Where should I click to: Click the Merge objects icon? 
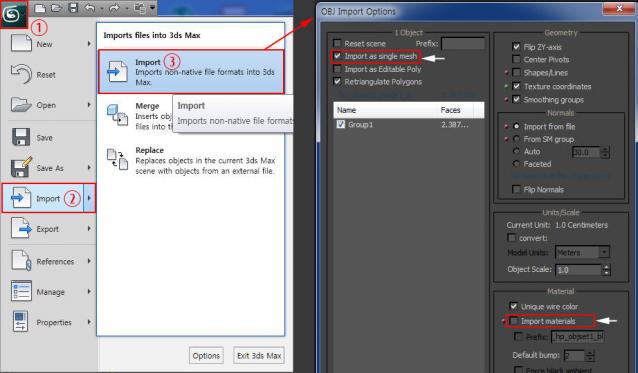click(117, 115)
